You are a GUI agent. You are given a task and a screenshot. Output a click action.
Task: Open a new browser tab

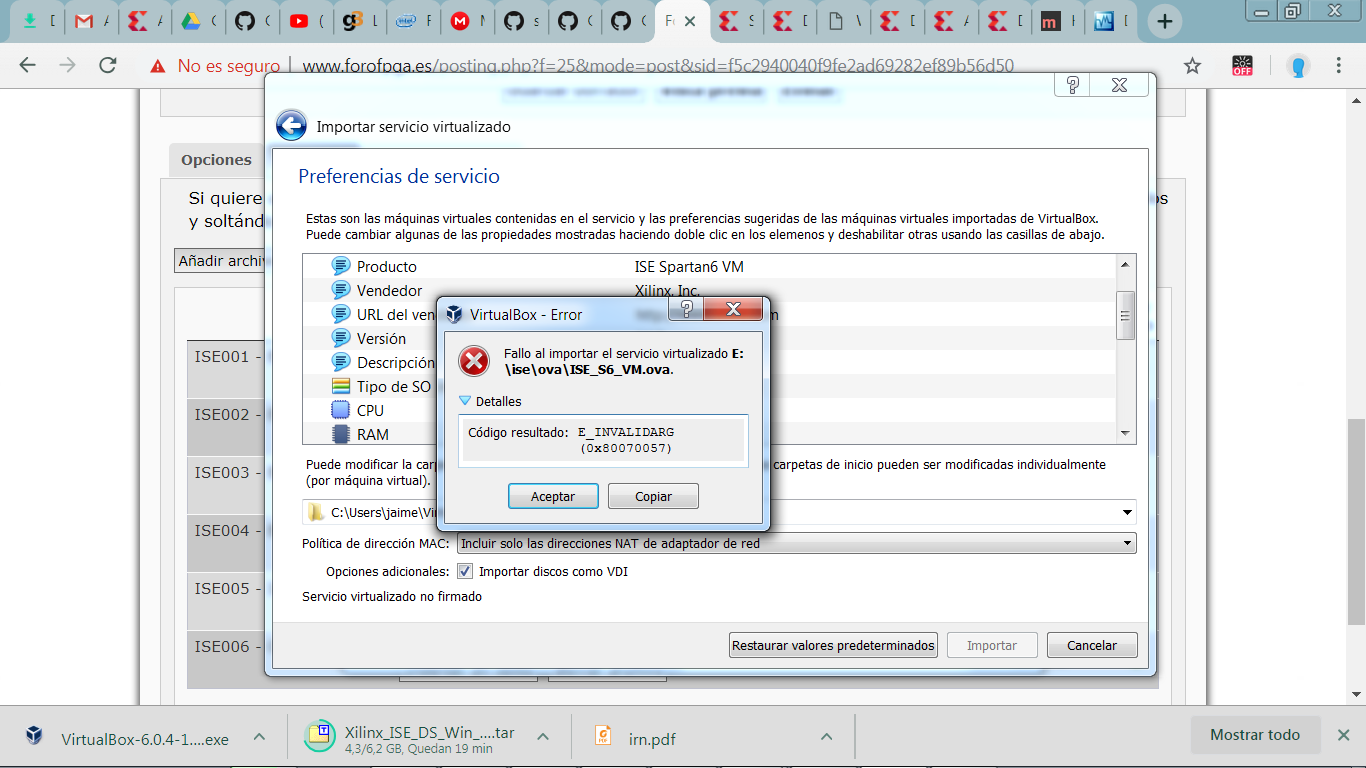coord(1164,21)
